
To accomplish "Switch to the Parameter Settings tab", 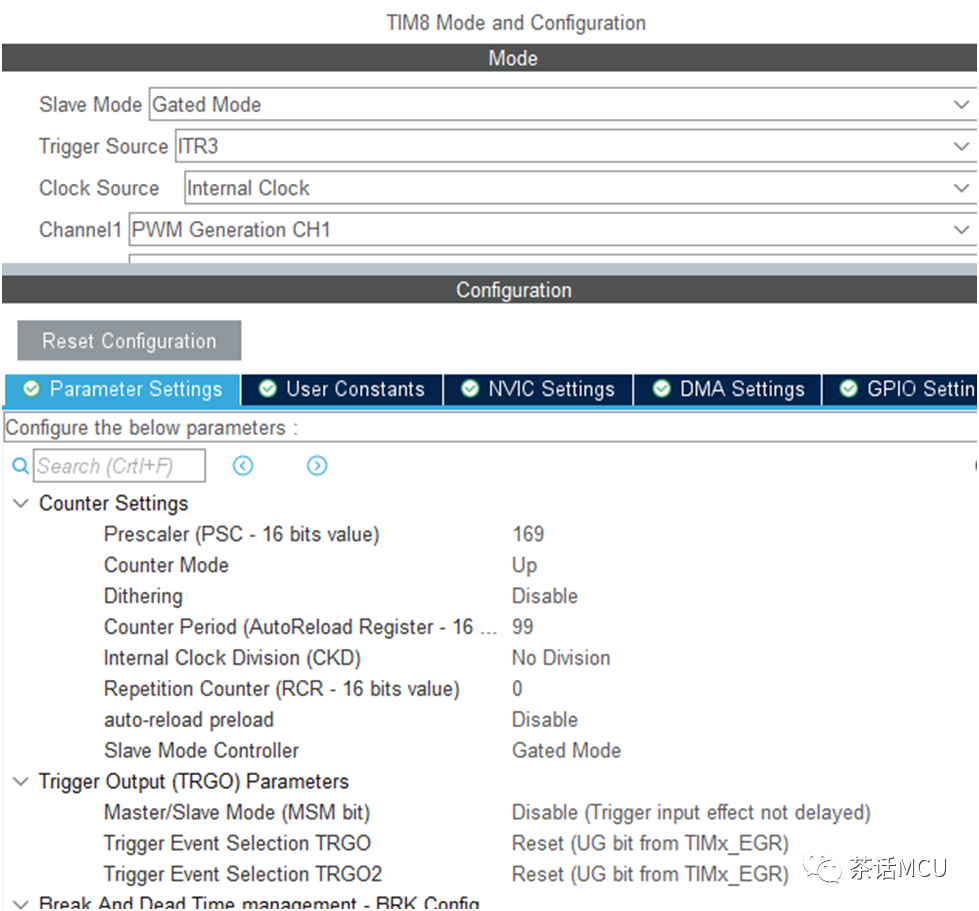I will click(122, 390).
